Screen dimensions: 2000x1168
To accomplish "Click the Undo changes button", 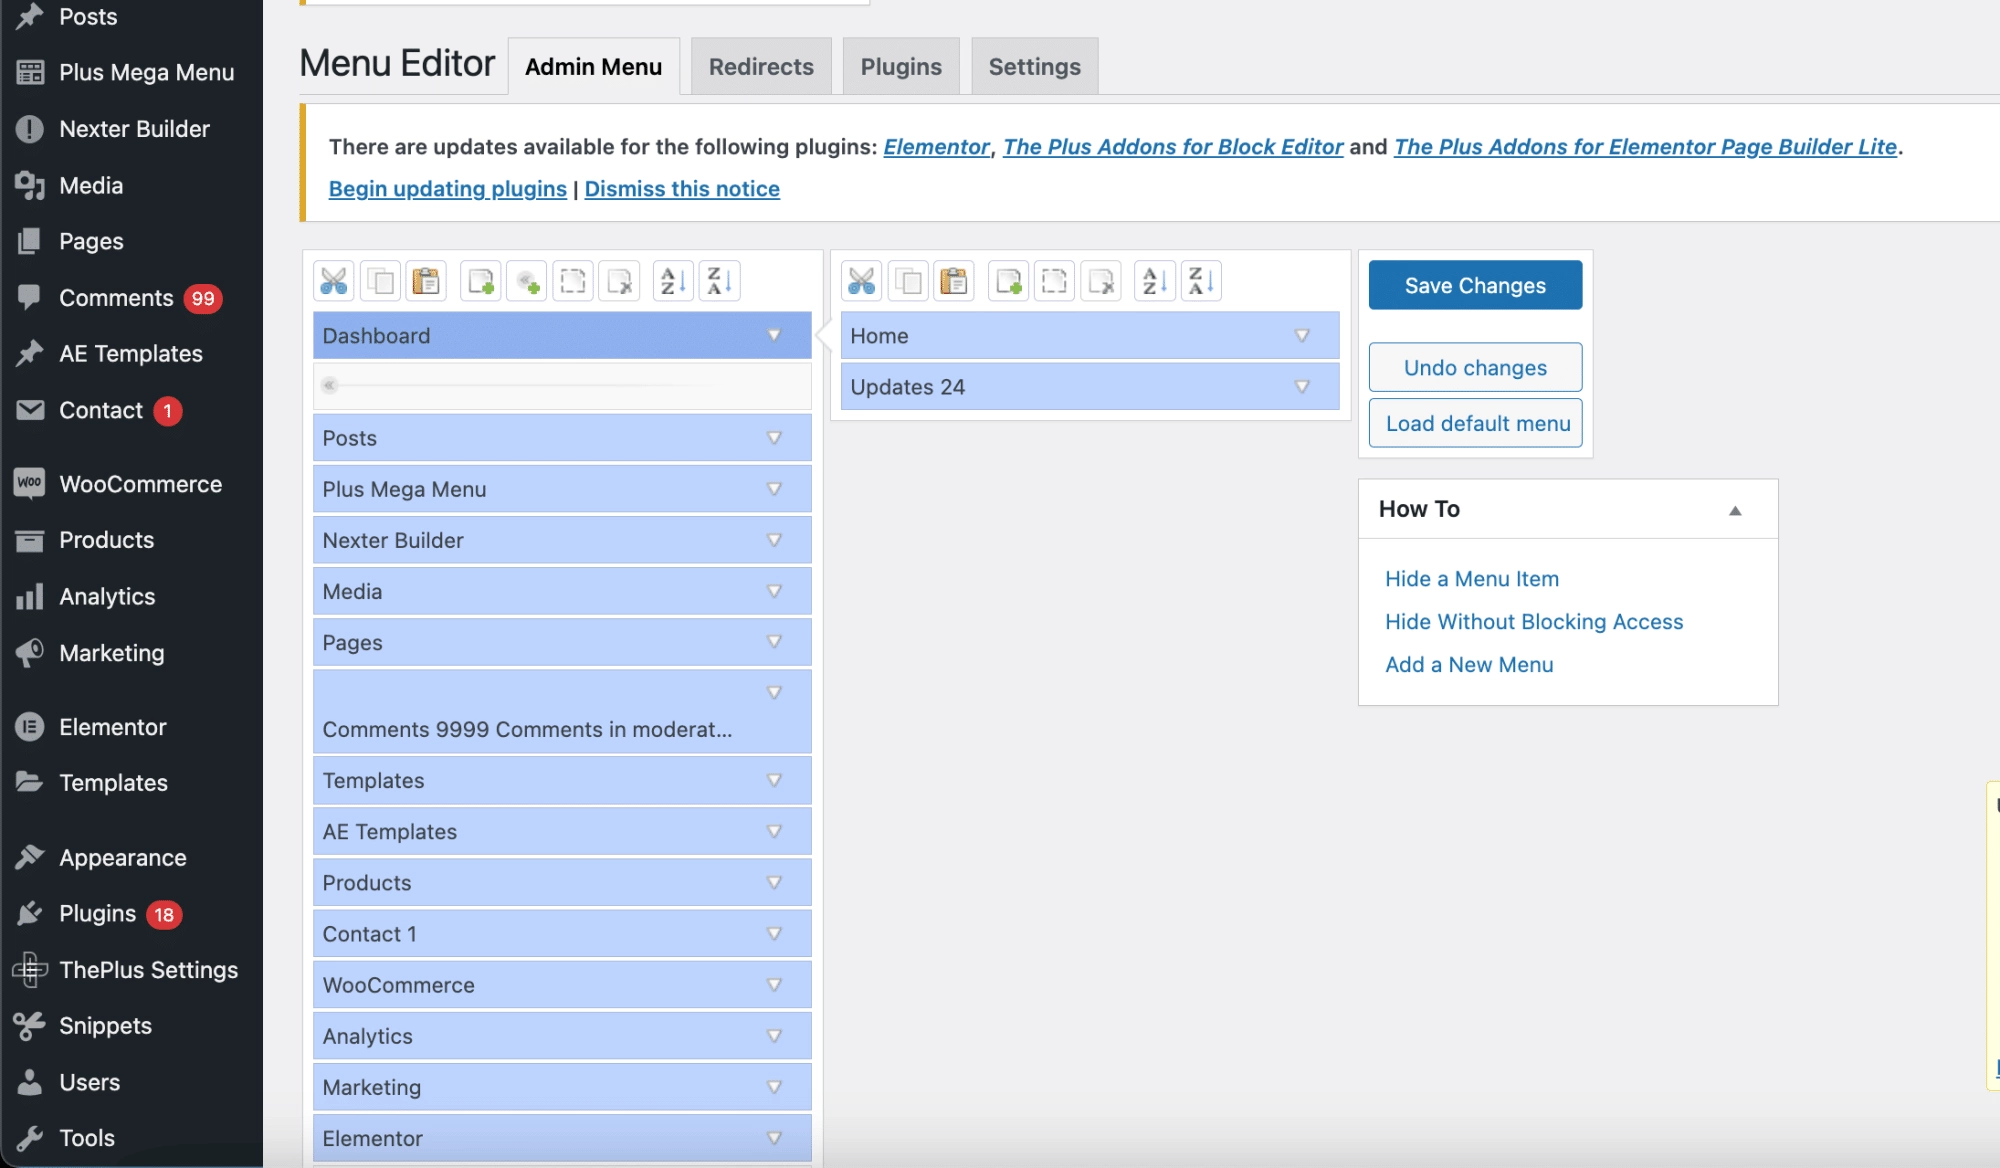I will point(1475,367).
